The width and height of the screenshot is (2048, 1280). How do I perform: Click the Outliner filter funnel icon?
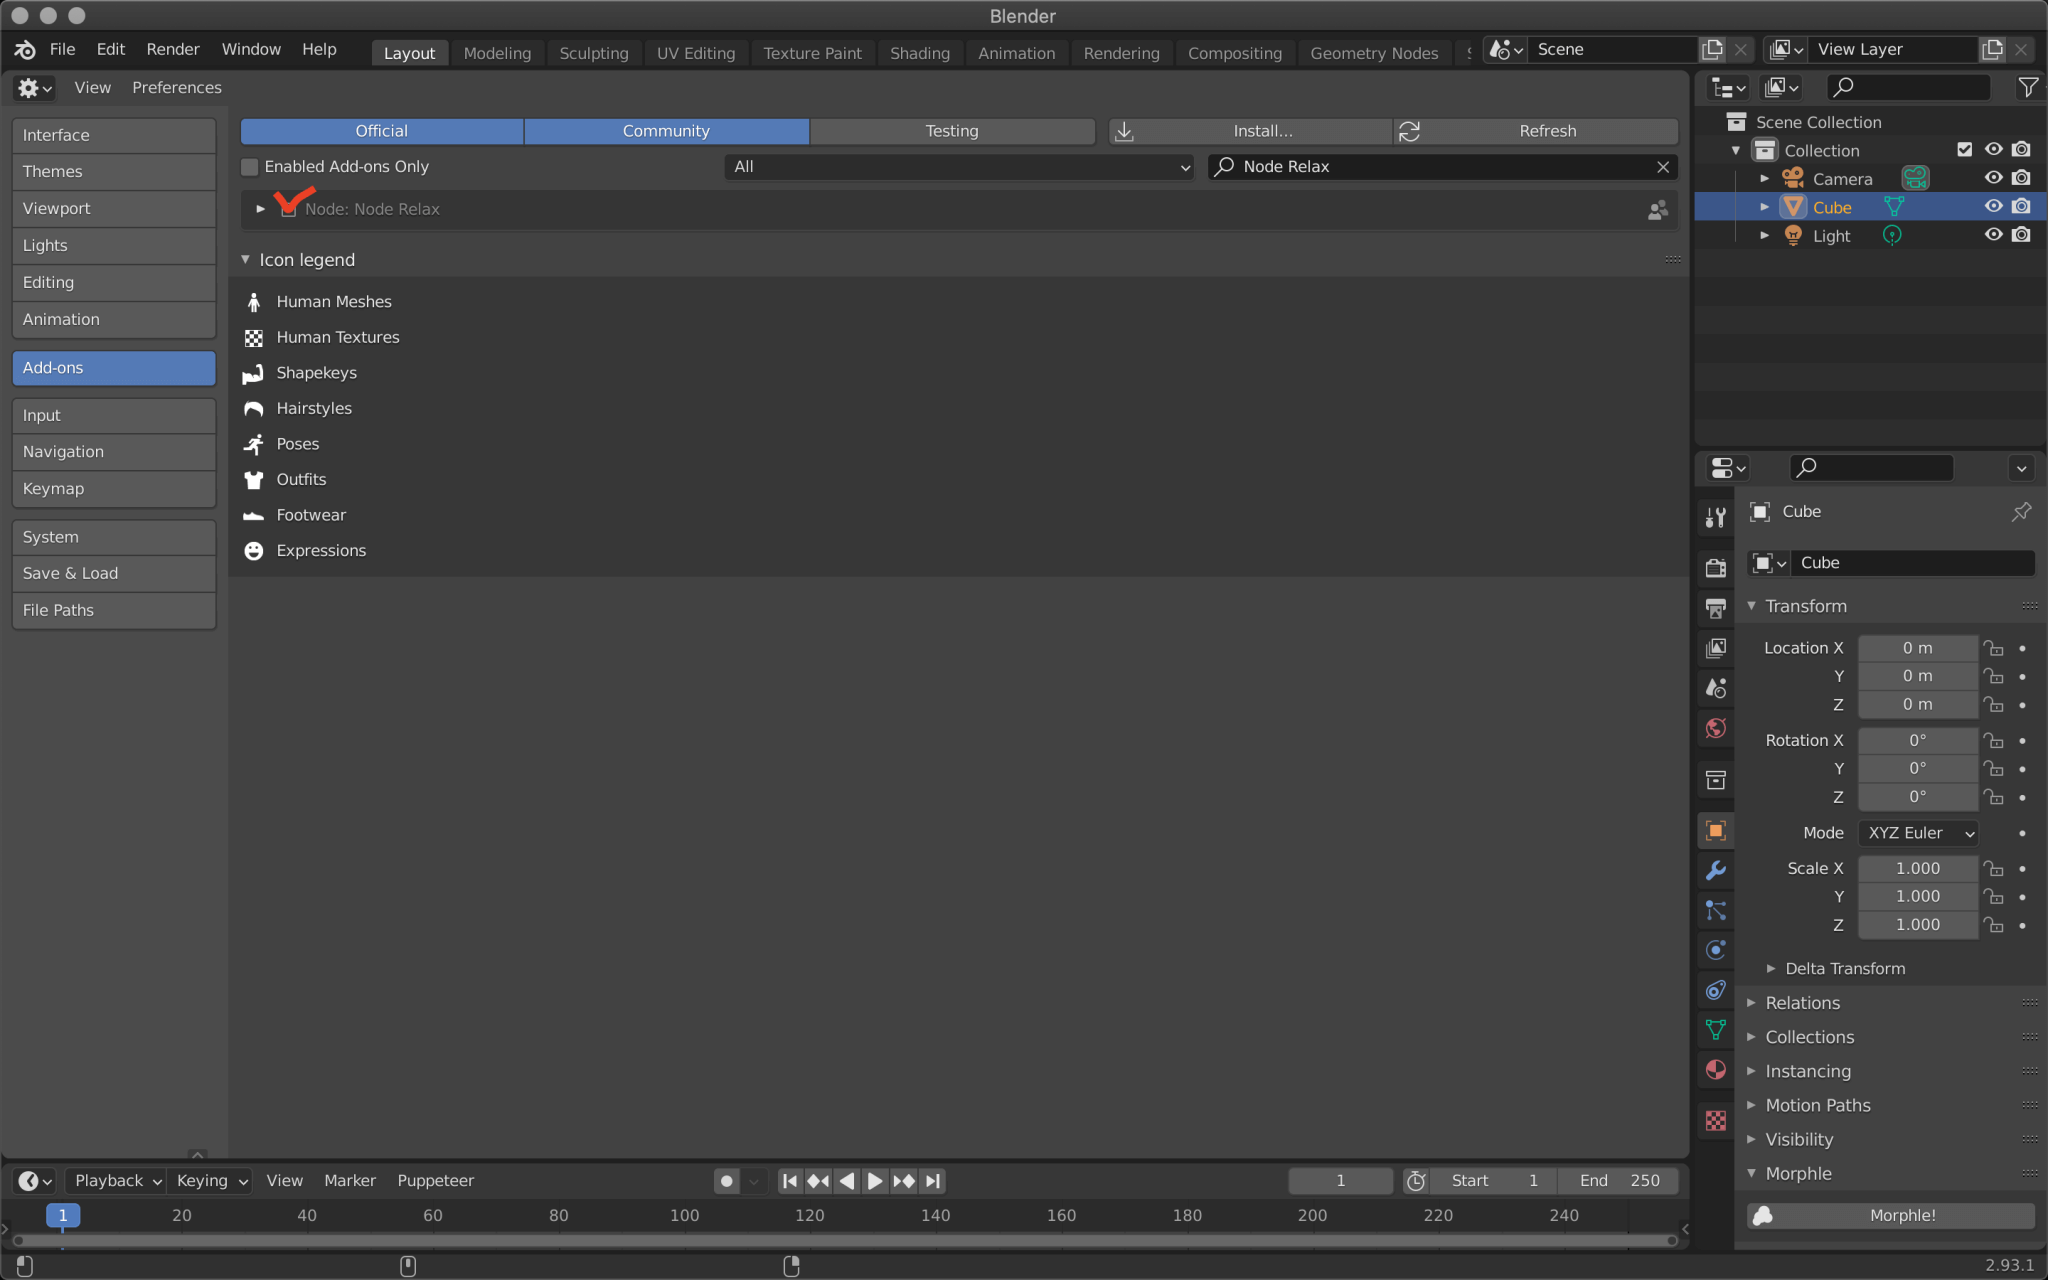click(x=2030, y=87)
